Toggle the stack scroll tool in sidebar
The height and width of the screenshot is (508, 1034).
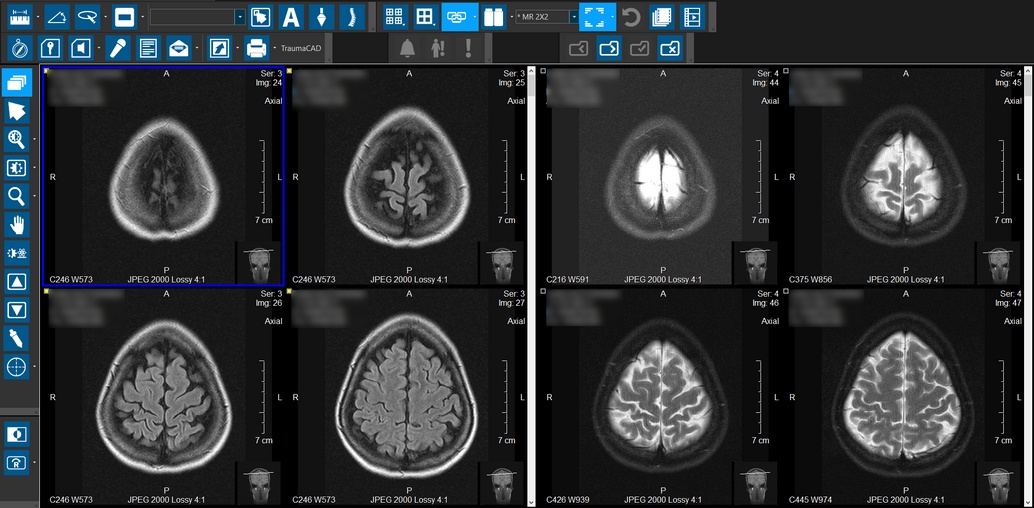tap(17, 83)
